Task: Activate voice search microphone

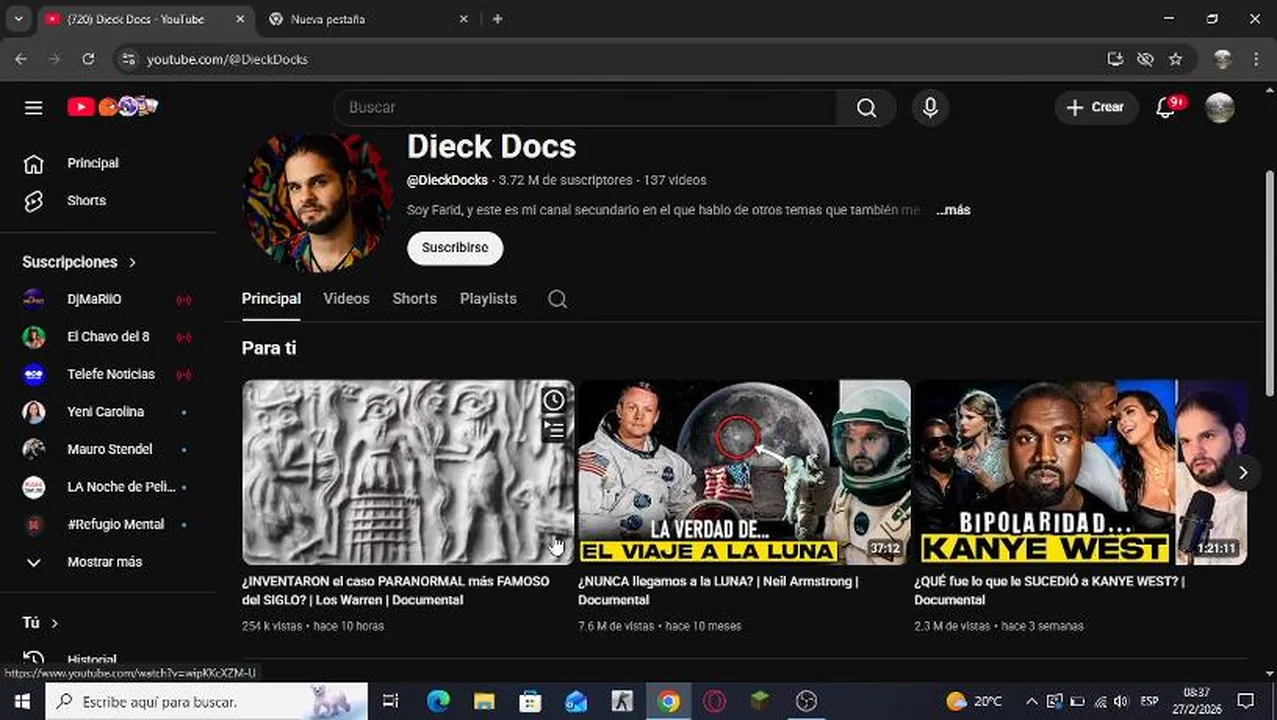Action: [x=930, y=107]
